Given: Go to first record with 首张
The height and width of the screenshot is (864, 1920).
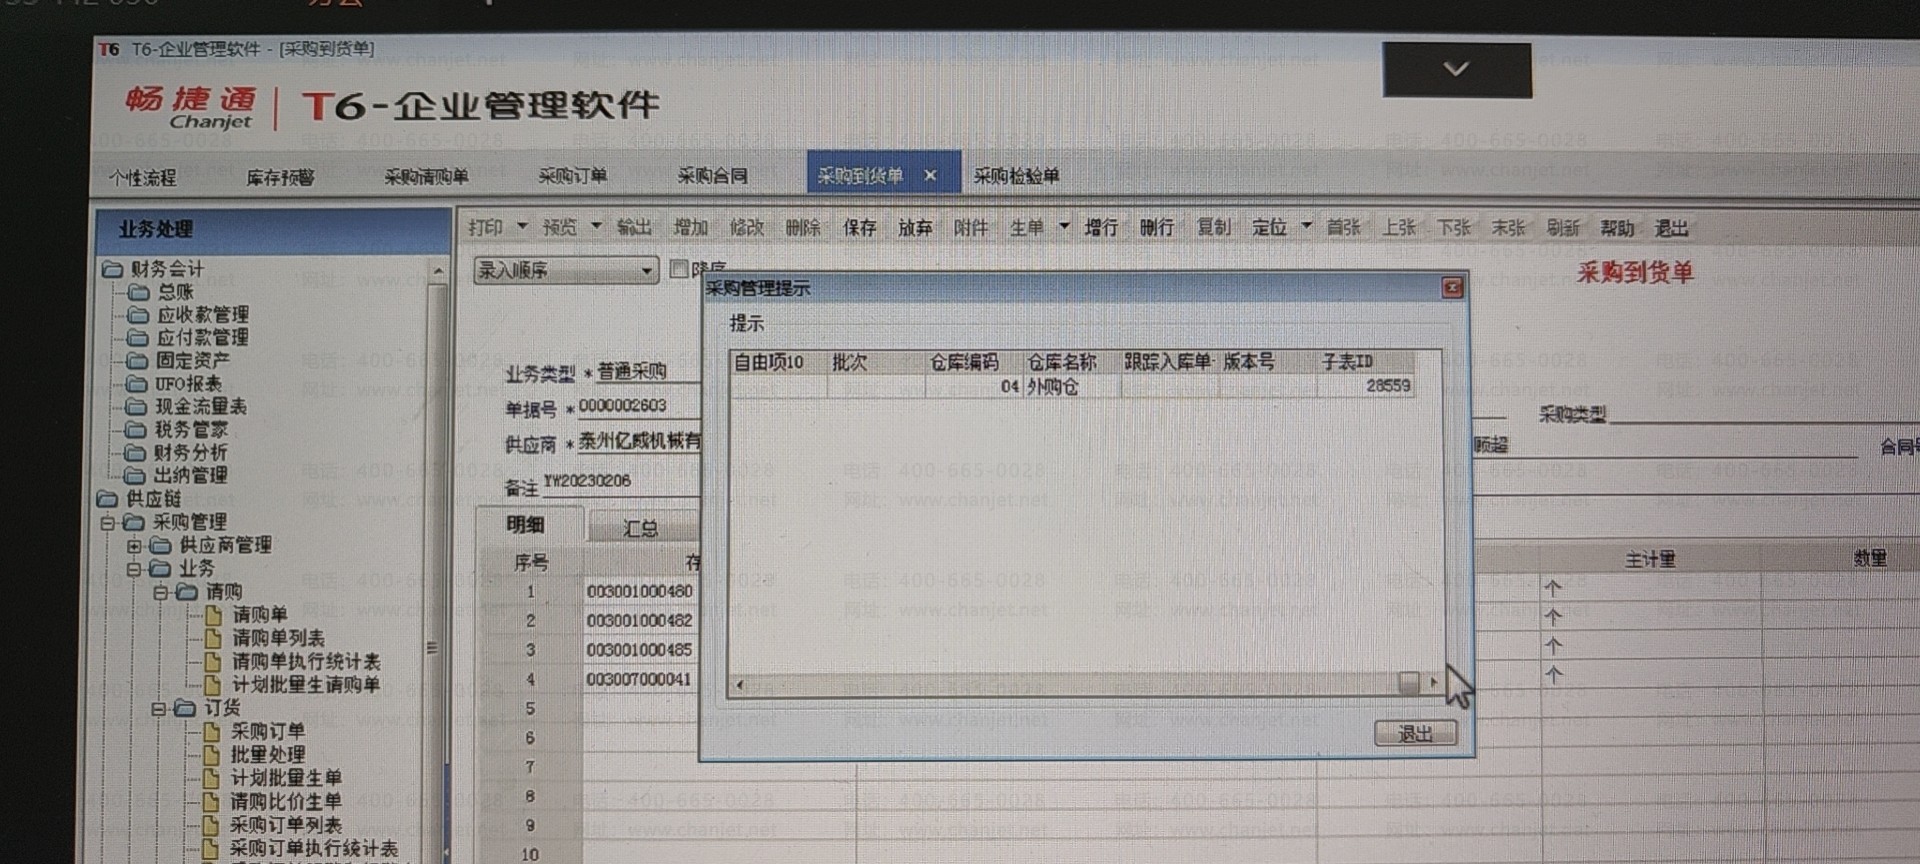Looking at the screenshot, I should pyautogui.click(x=1343, y=228).
